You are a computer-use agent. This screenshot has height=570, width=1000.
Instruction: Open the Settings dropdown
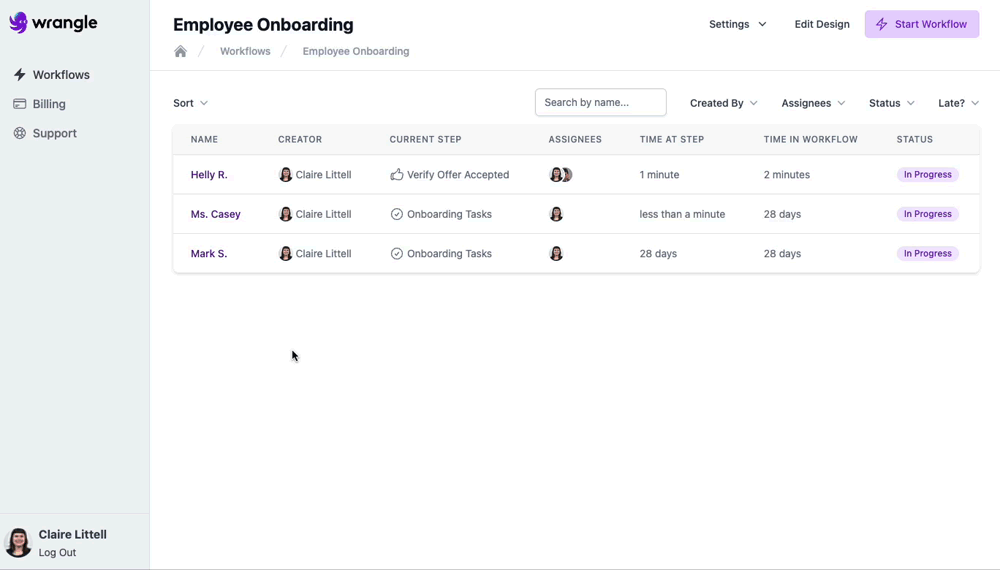pos(737,24)
